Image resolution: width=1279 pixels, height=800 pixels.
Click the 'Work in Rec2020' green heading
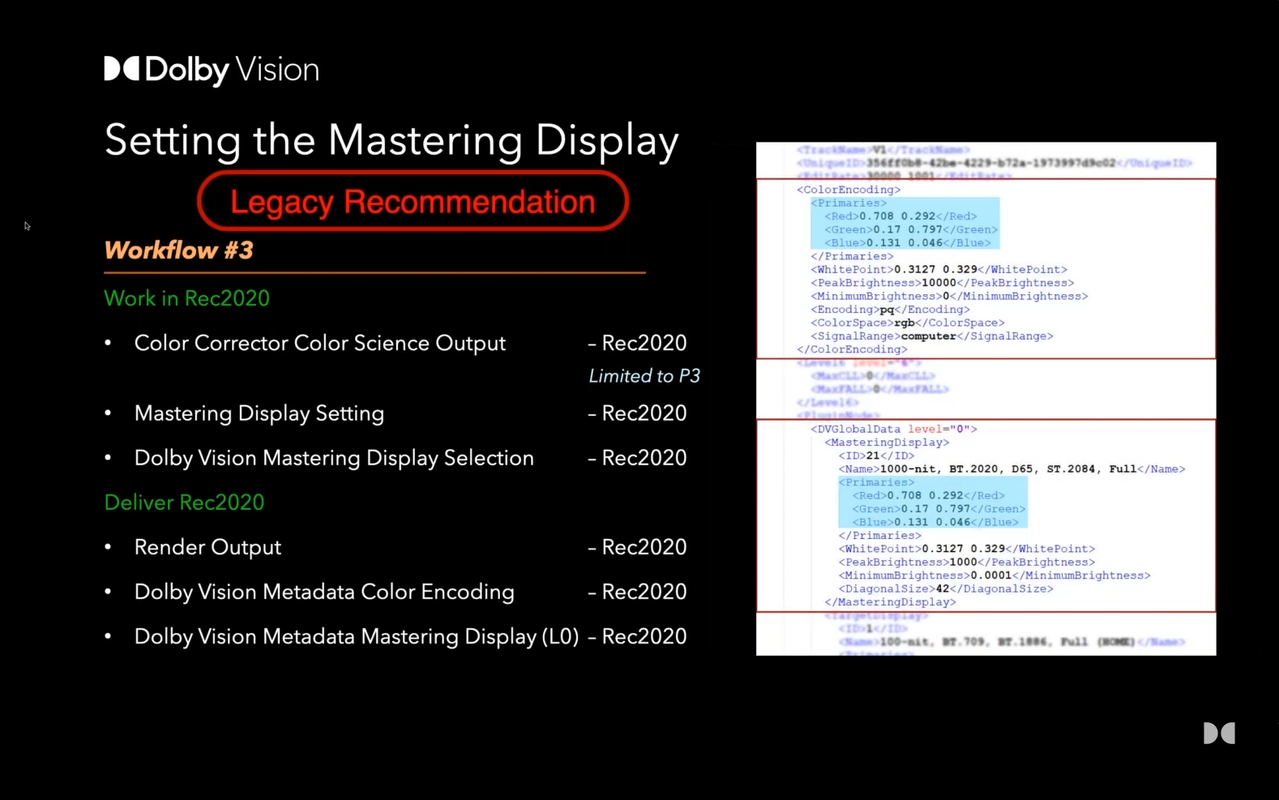(187, 298)
